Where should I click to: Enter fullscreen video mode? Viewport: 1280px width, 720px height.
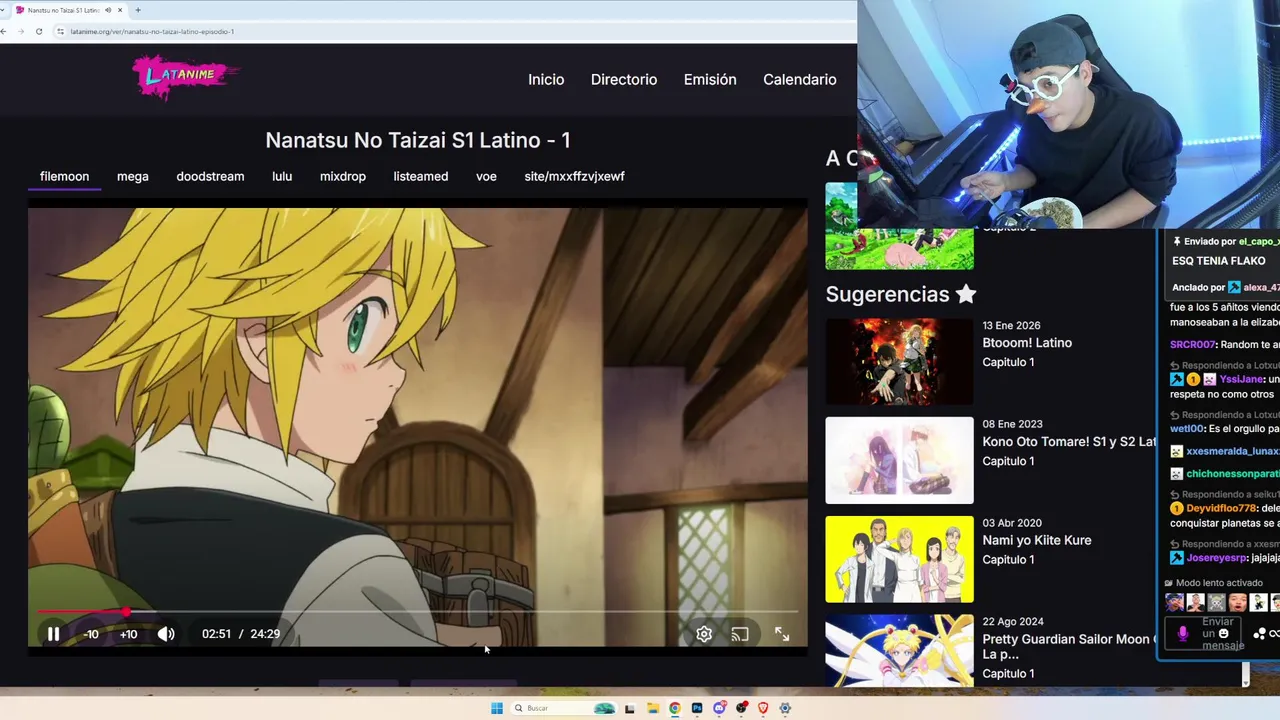[782, 634]
